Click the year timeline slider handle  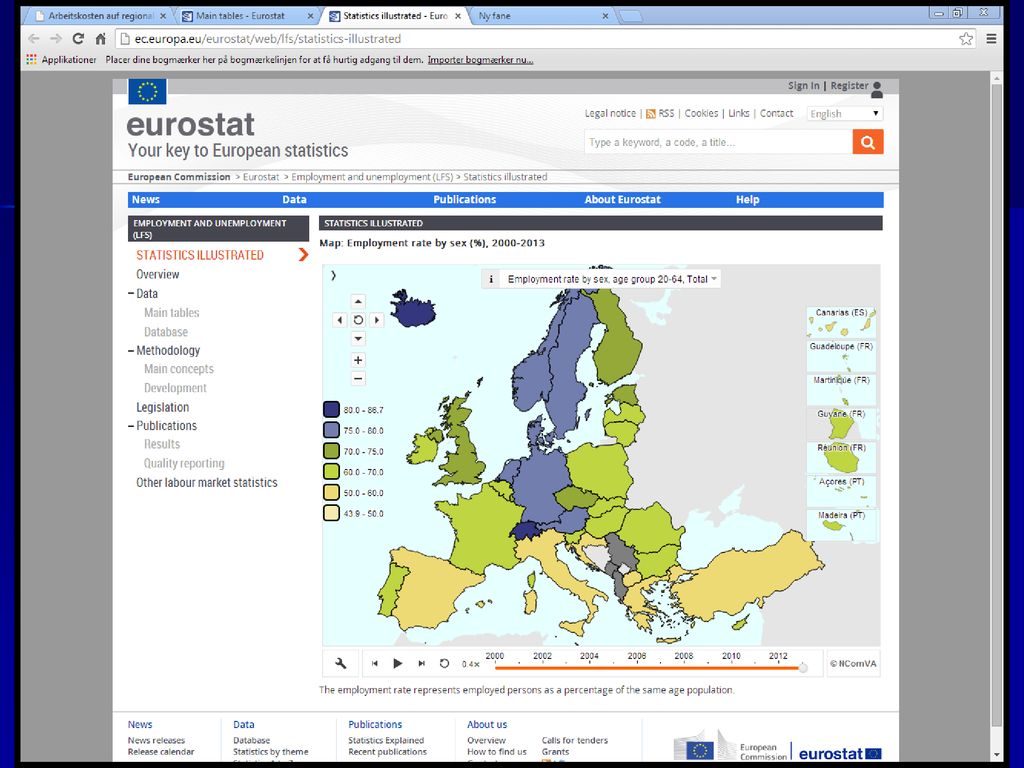coord(803,667)
